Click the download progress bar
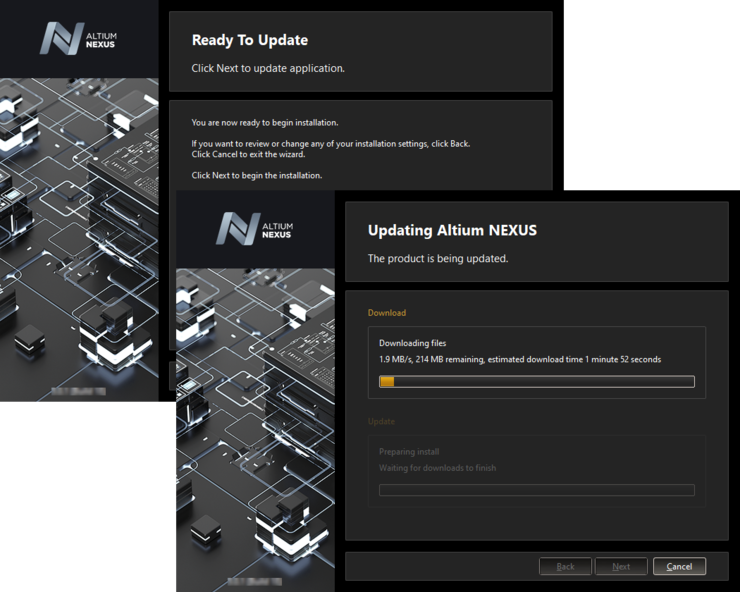 [x=537, y=381]
